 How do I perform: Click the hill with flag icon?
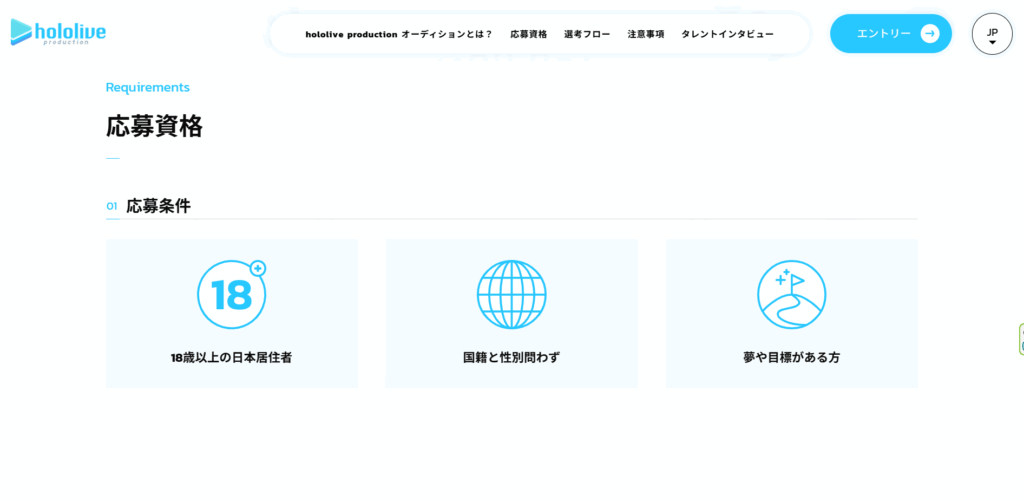pos(792,295)
